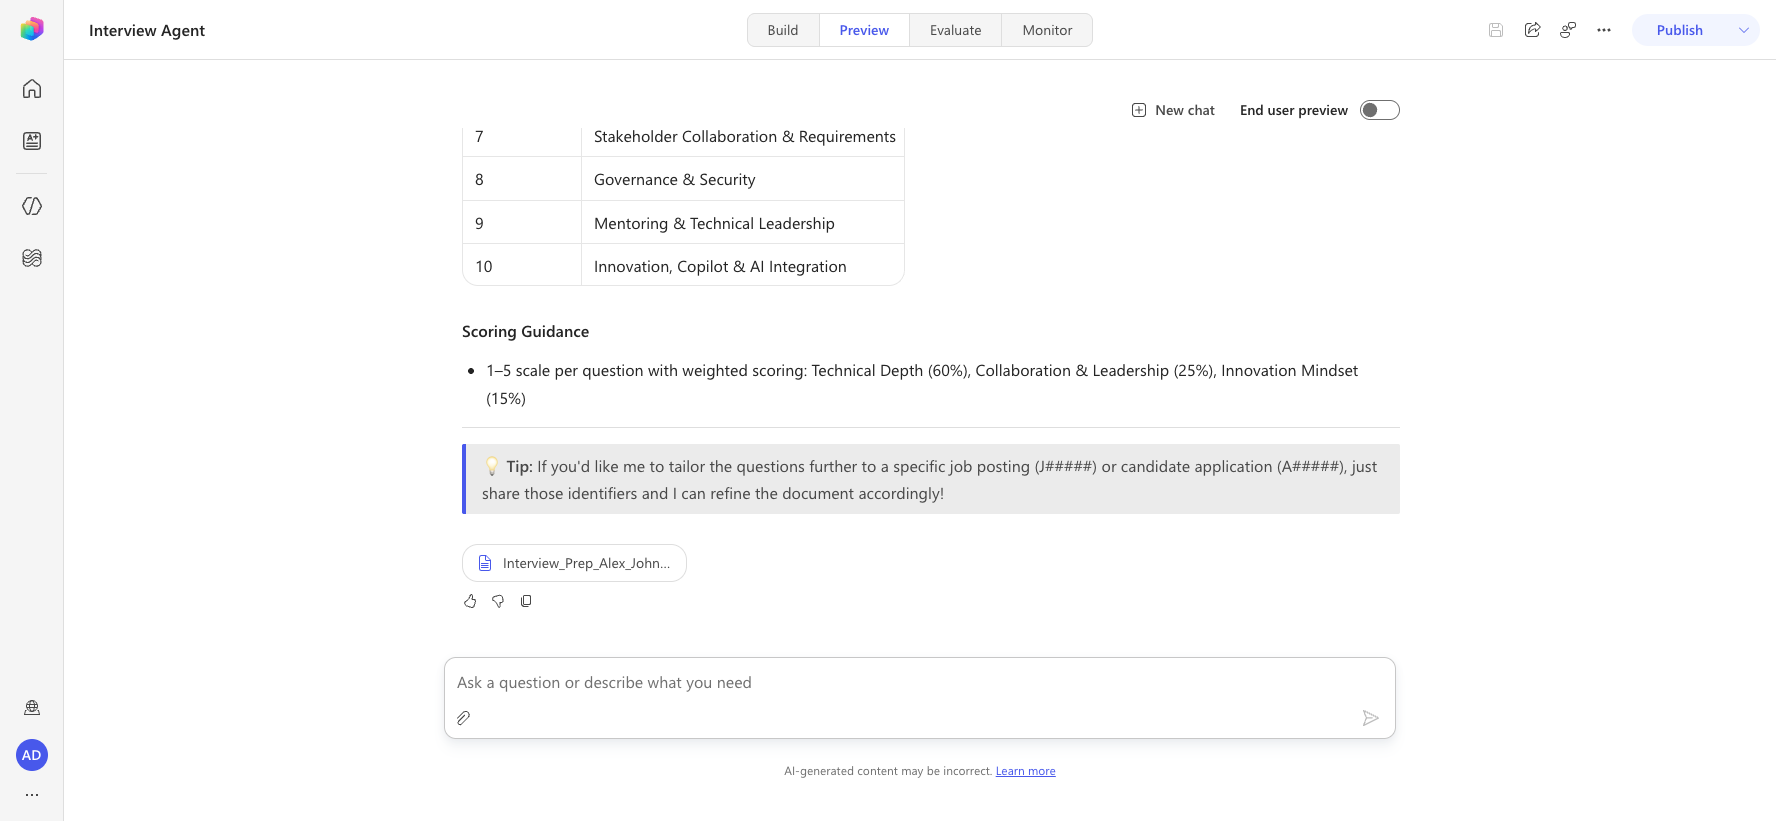This screenshot has width=1776, height=821.
Task: Select Stakeholder Collaboration & Requirements row text
Action: (x=745, y=137)
